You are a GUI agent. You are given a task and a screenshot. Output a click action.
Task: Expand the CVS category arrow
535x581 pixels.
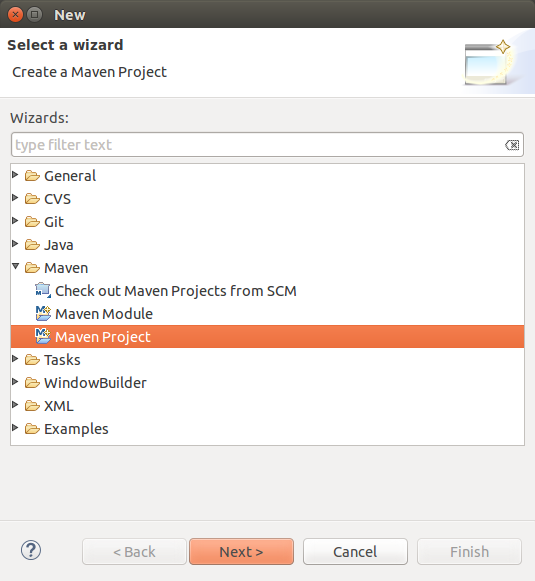click(x=15, y=198)
